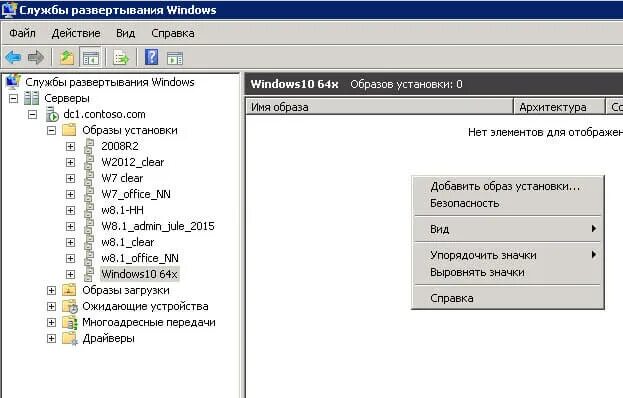The width and height of the screenshot is (623, 398).
Task: Open the Упорядочить значки submenu
Action: 507,255
